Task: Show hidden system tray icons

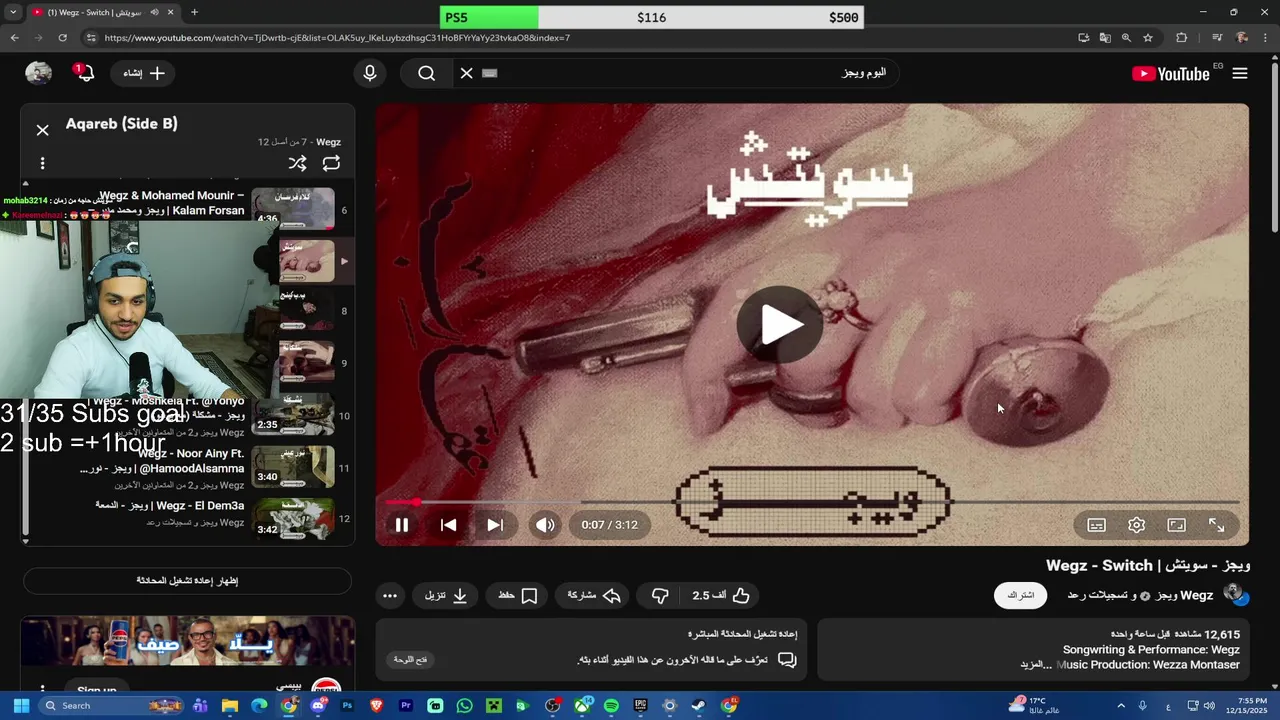Action: 1120,706
